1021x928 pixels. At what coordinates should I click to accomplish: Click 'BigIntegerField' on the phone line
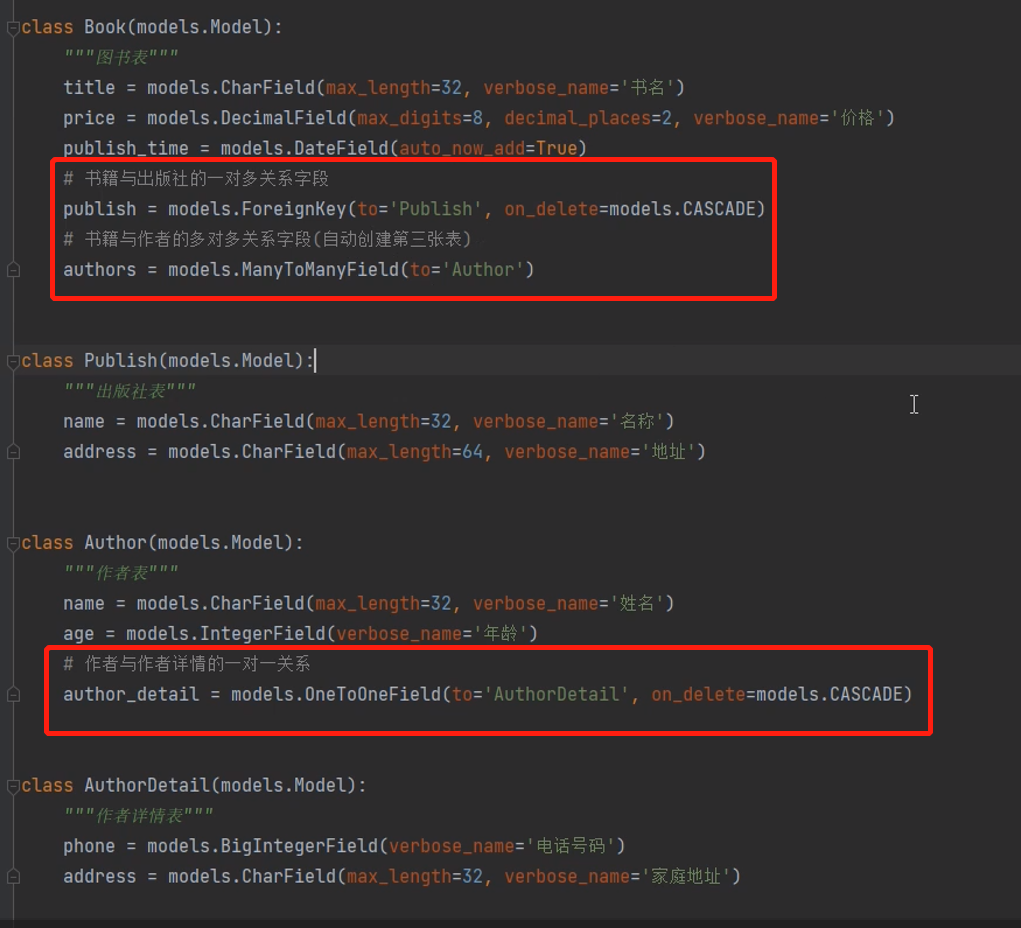[x=299, y=846]
